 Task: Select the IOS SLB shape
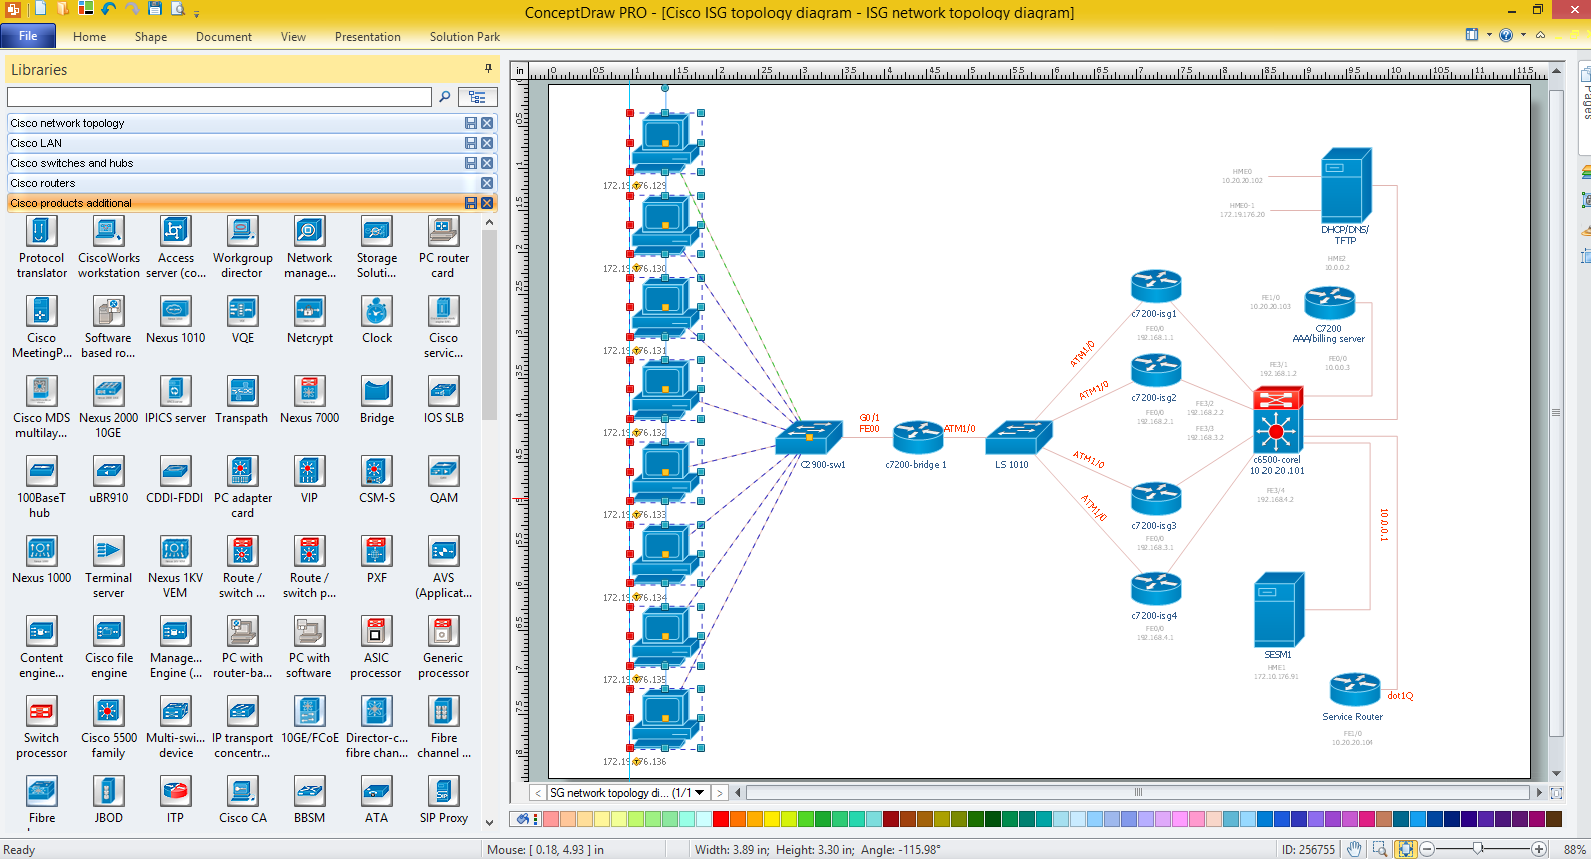[x=443, y=400]
